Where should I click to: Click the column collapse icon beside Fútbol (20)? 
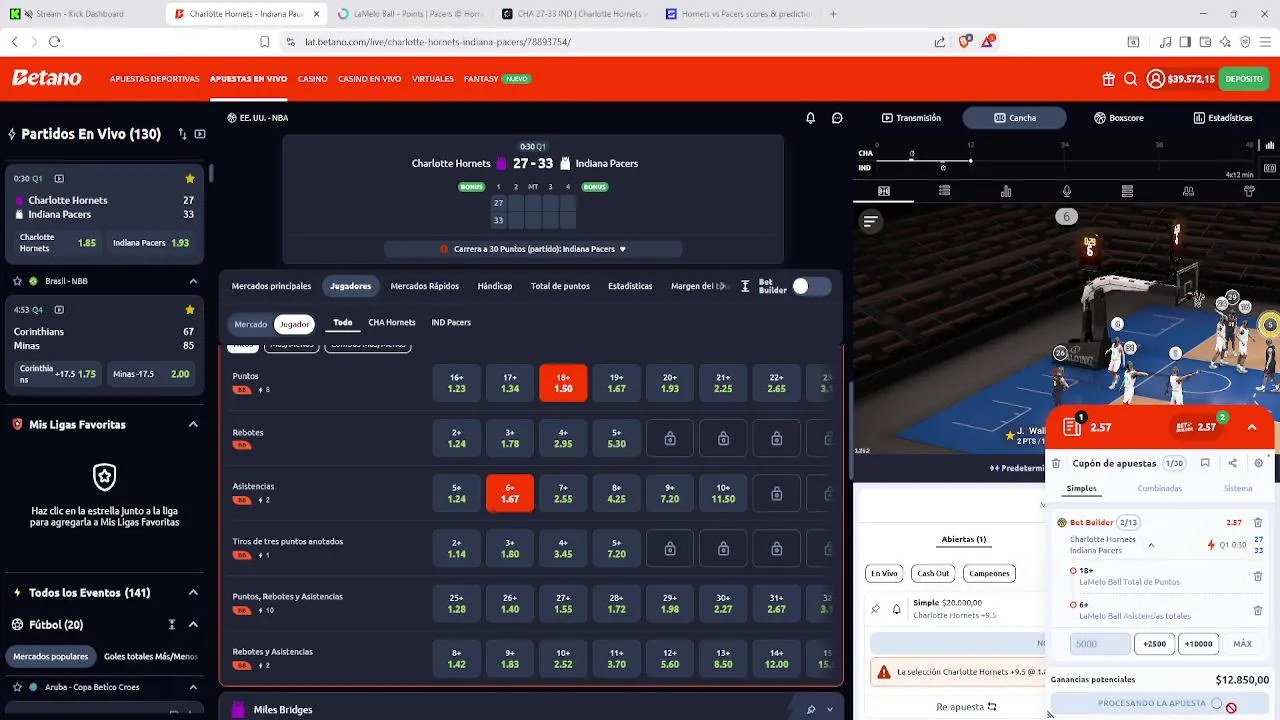(172, 624)
